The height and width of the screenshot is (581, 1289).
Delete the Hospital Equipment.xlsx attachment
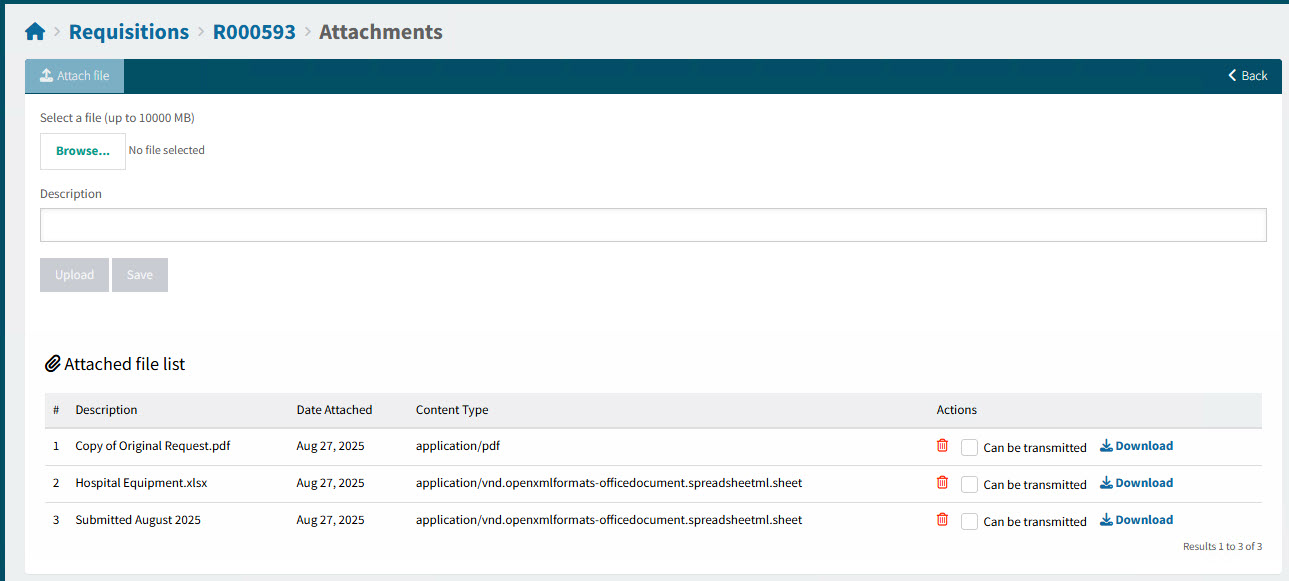tap(941, 483)
